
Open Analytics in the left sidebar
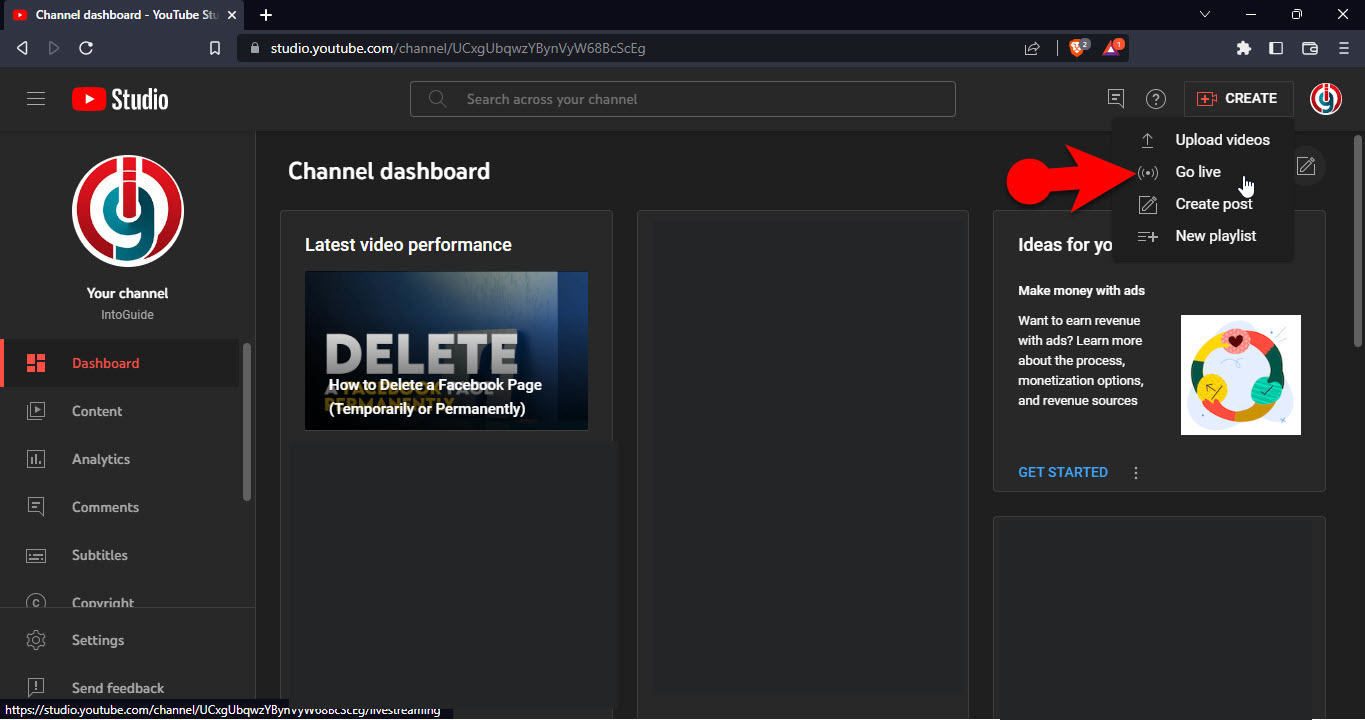coord(101,459)
